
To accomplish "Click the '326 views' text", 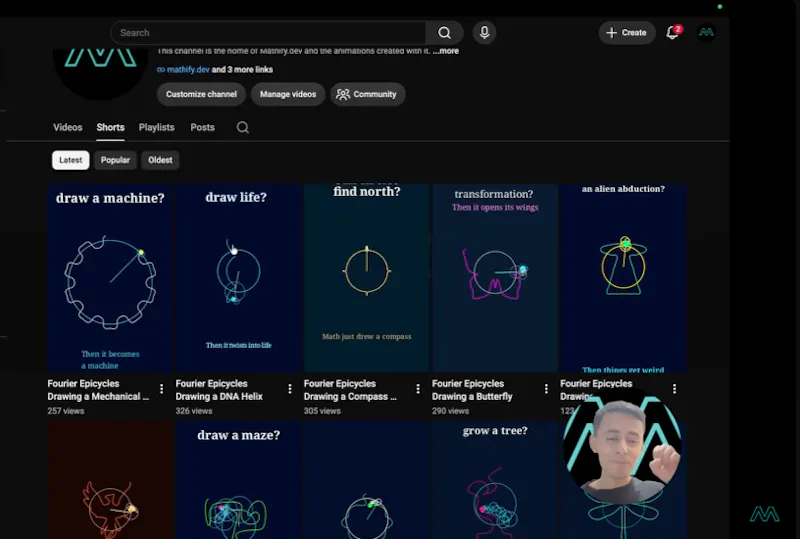I will (x=194, y=411).
